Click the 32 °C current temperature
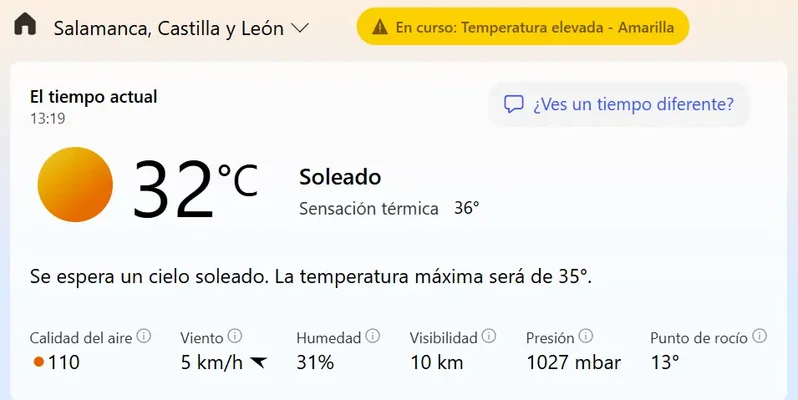This screenshot has width=798, height=400. pyautogui.click(x=195, y=188)
